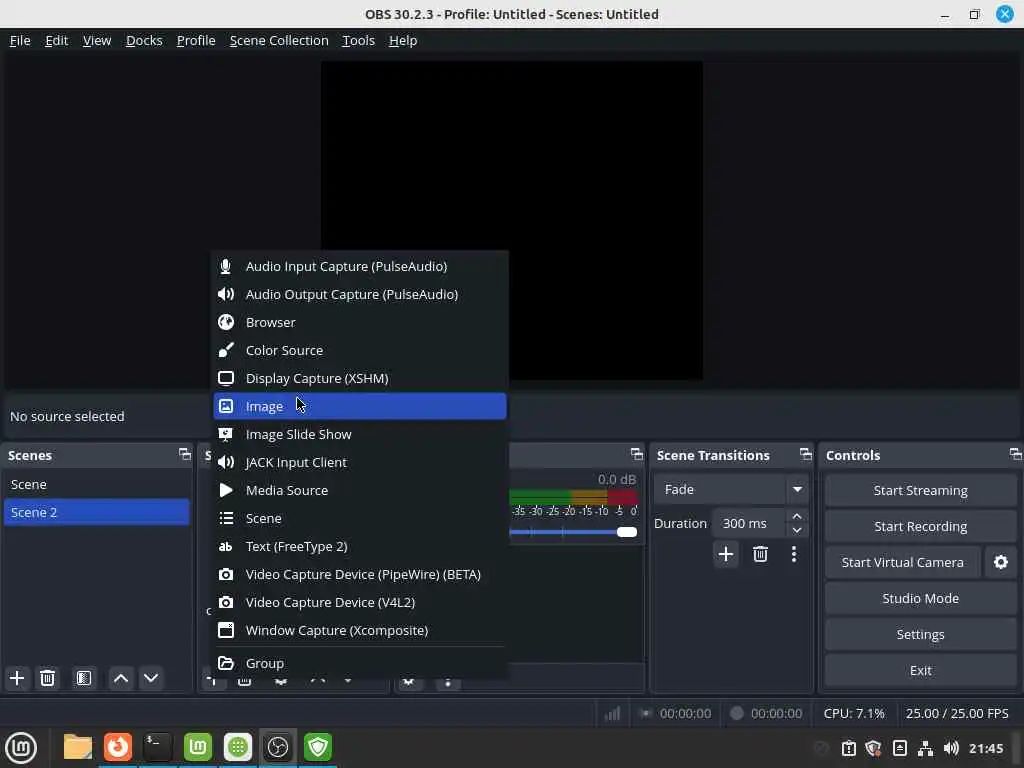The width and height of the screenshot is (1024, 768).
Task: Add a Scene as source
Action: [x=360, y=519]
